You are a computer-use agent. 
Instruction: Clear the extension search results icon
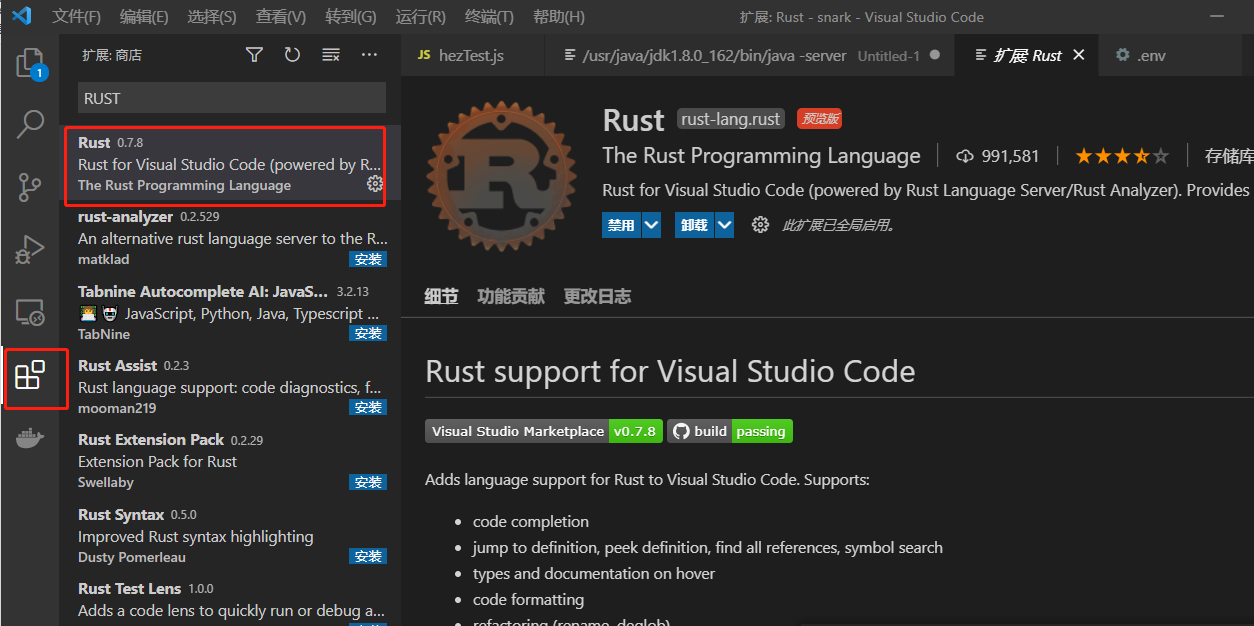[330, 55]
